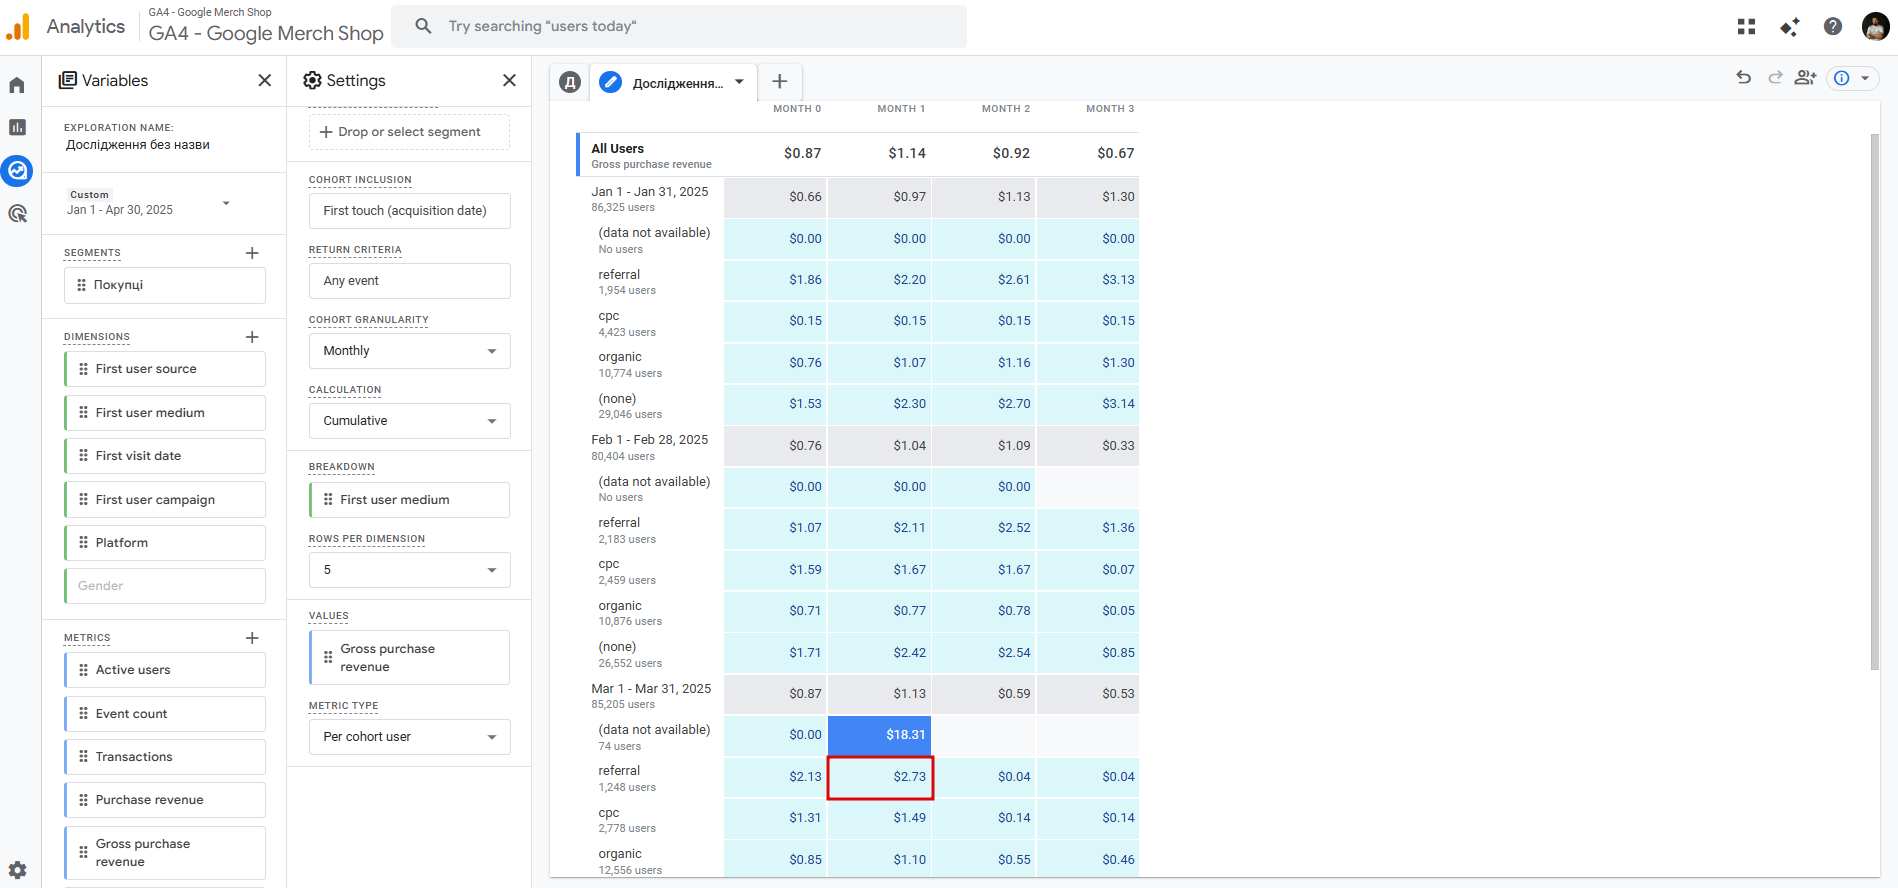Open Admin settings gear
The height and width of the screenshot is (888, 1898).
17,870
